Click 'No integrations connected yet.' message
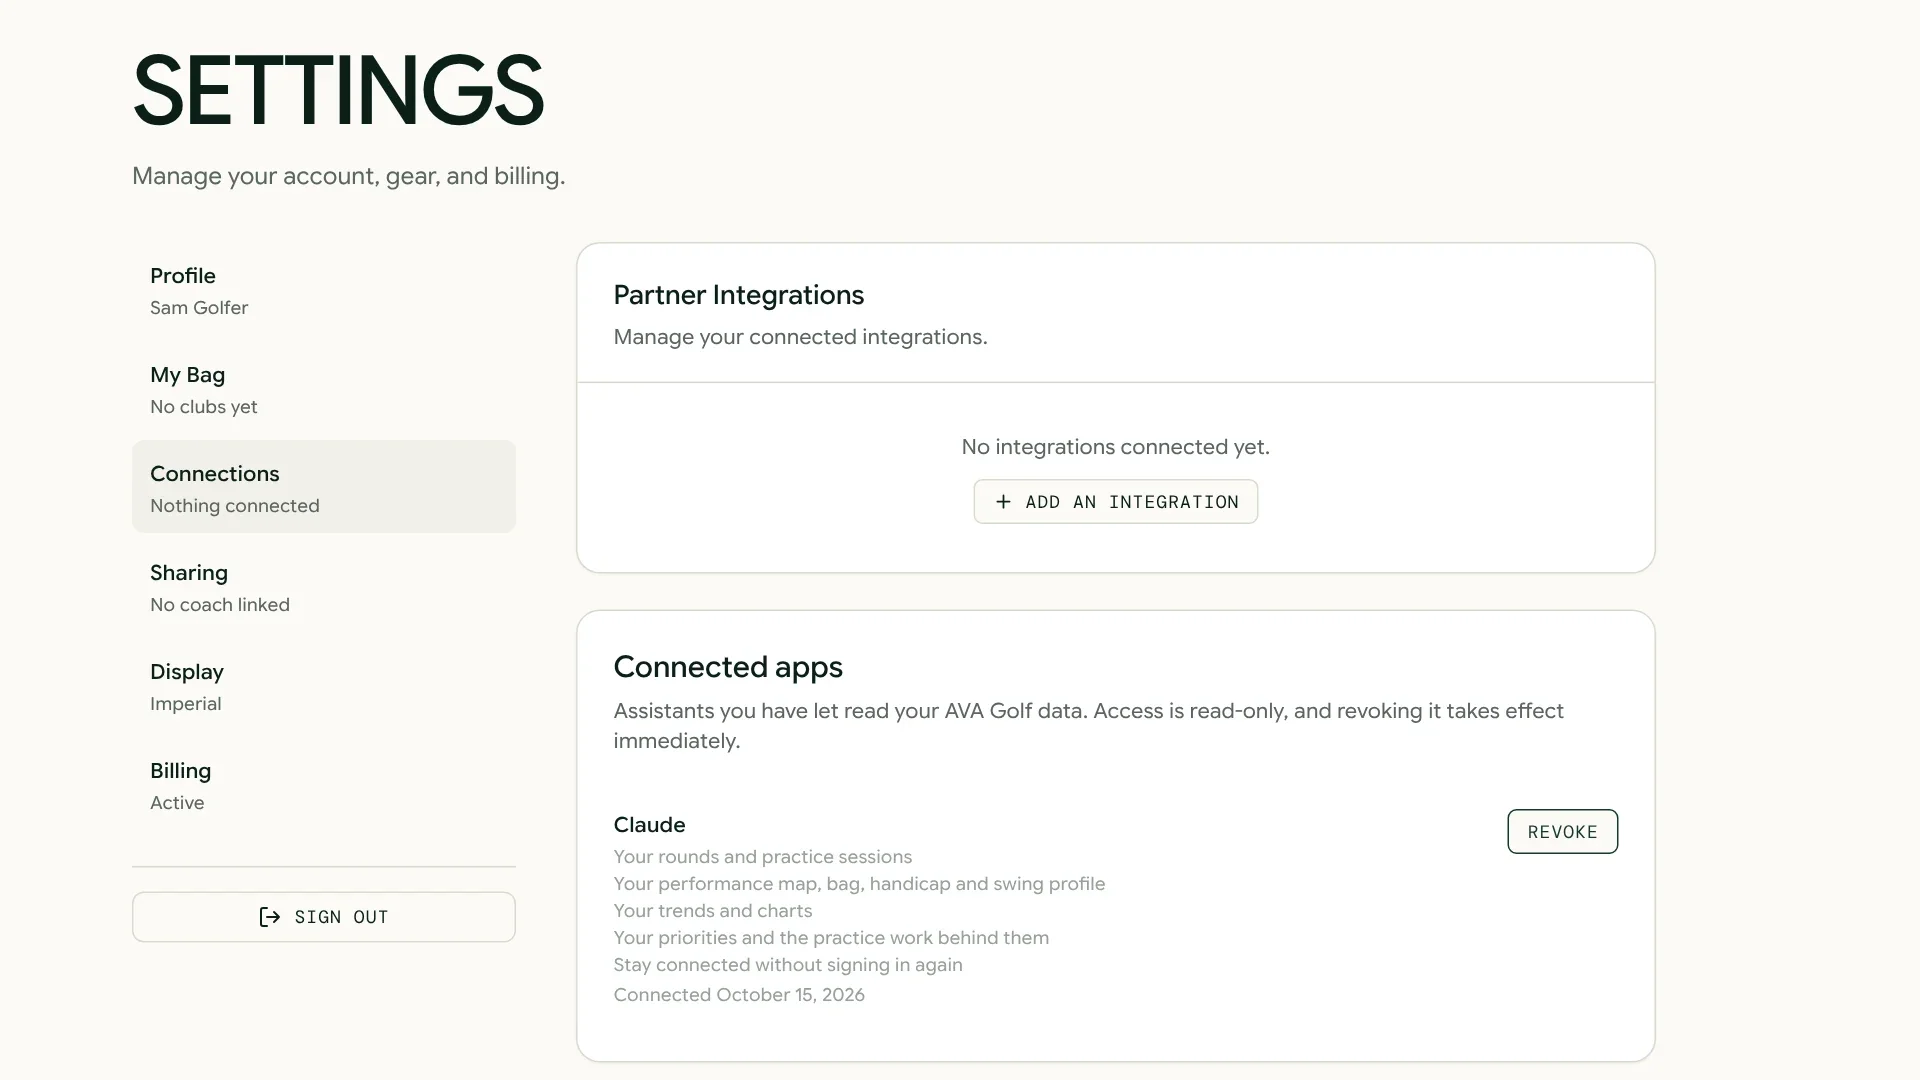This screenshot has height=1080, width=1920. [x=1115, y=447]
